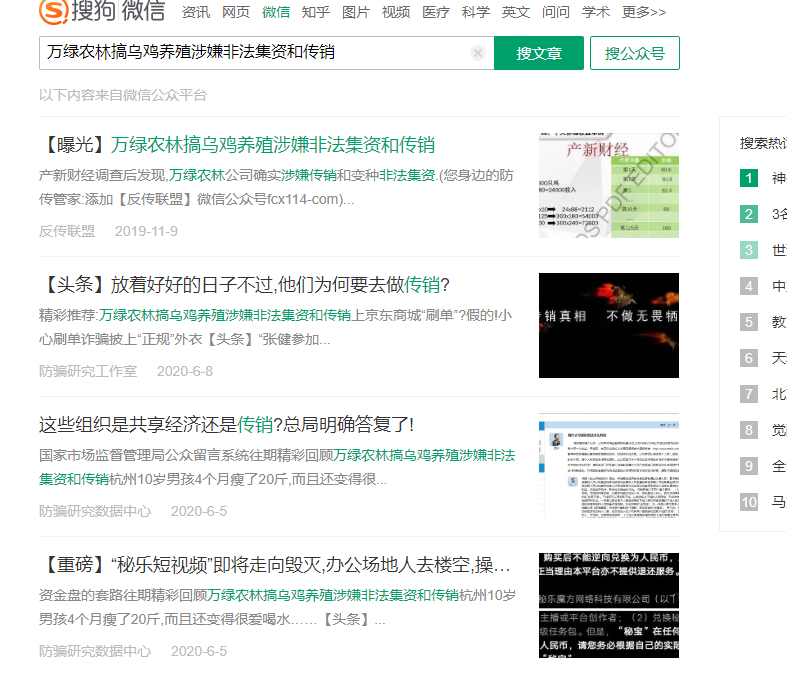Click the 2020-6-8 date text
Screen dimensions: 787x676
click(x=185, y=371)
